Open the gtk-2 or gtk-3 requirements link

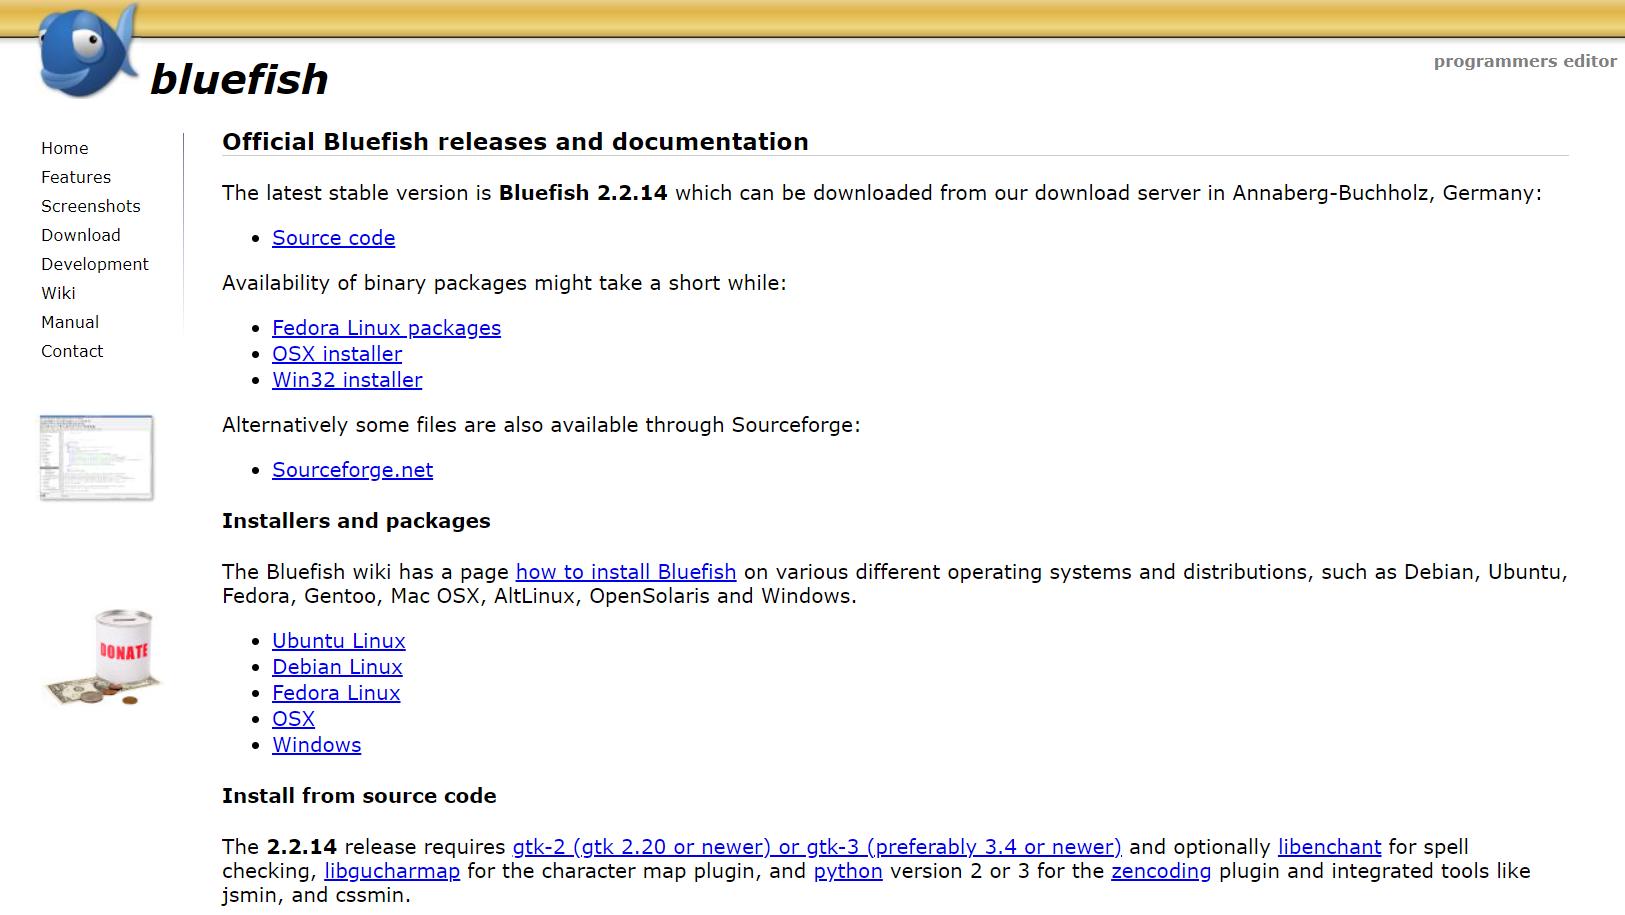tap(817, 847)
